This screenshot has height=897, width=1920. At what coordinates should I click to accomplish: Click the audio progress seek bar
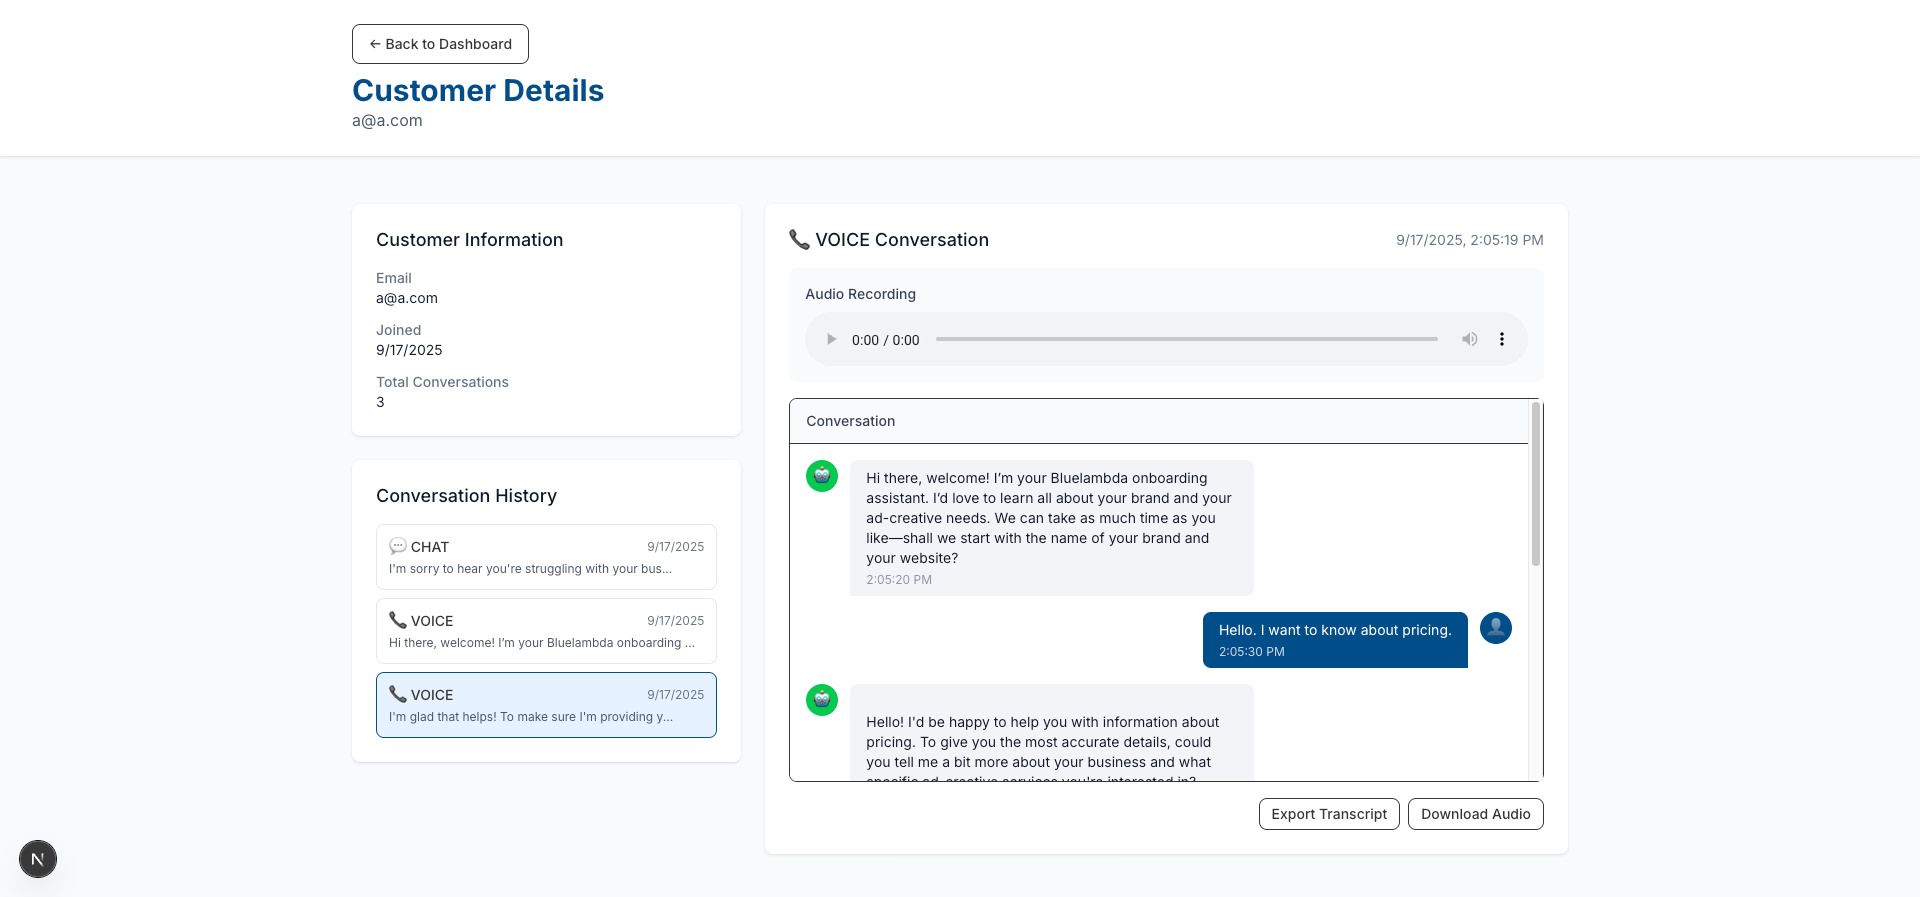coord(1186,339)
